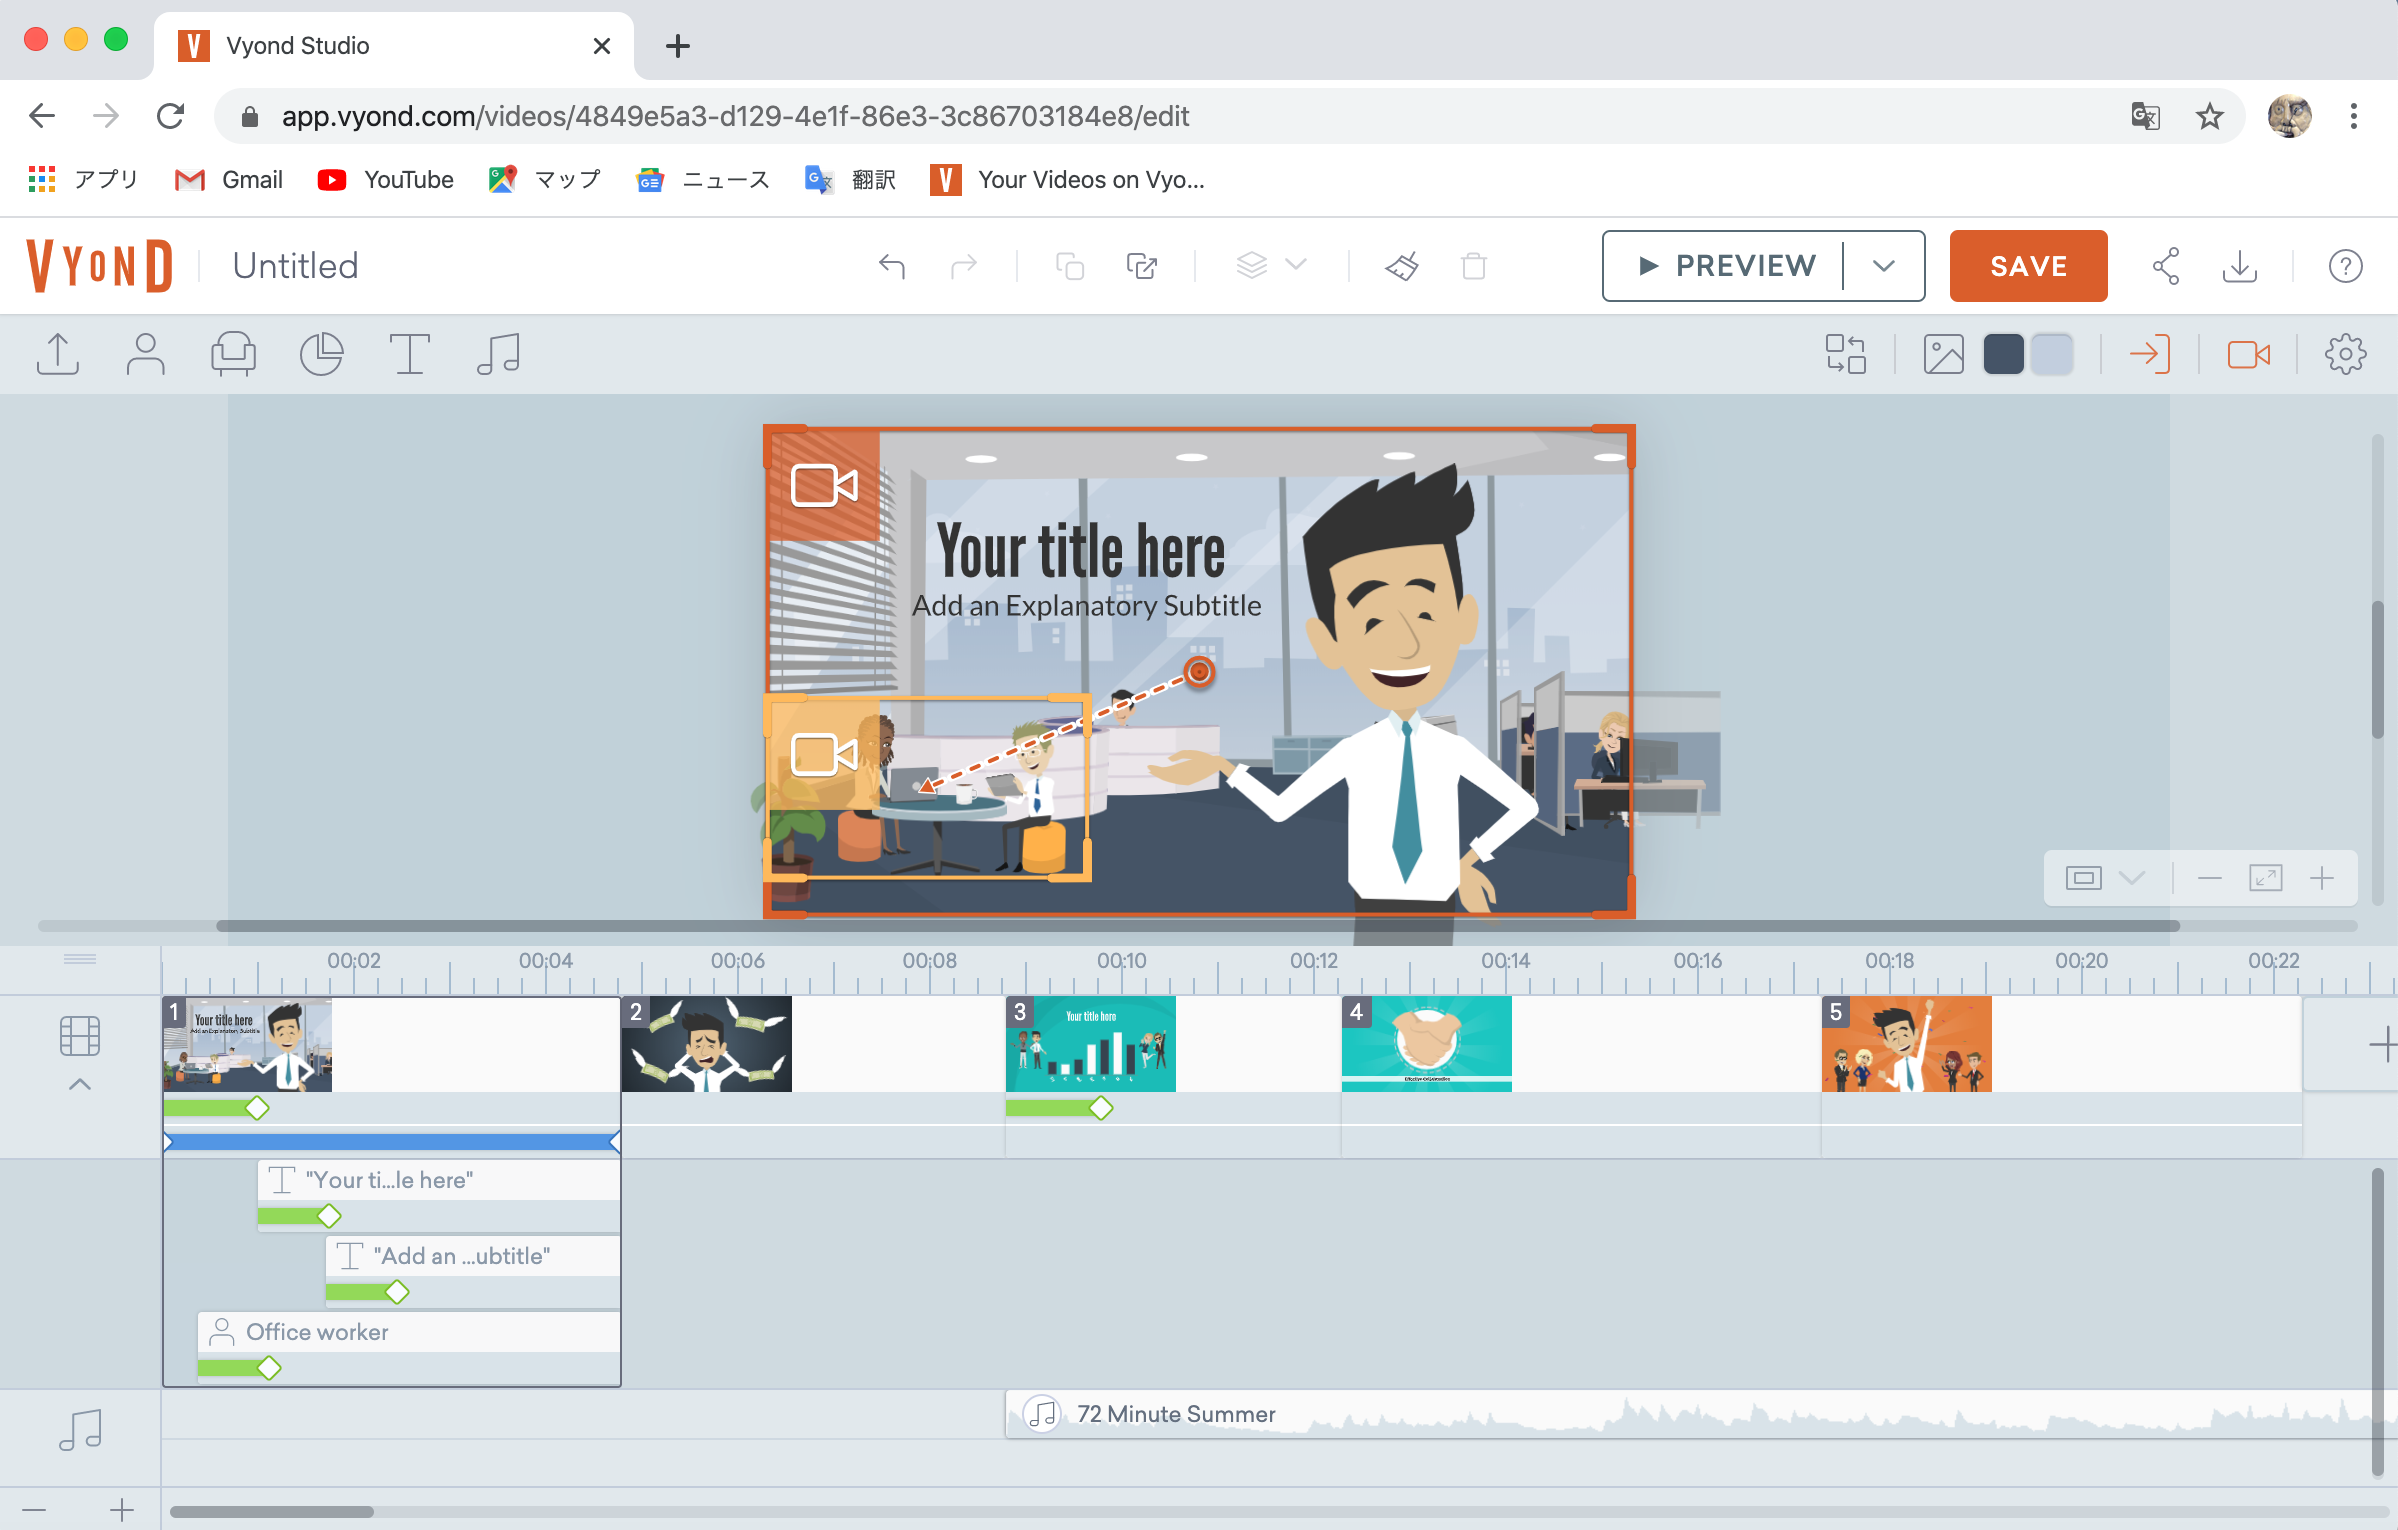Open the Character library icon
This screenshot has width=2398, height=1530.
pos(145,354)
